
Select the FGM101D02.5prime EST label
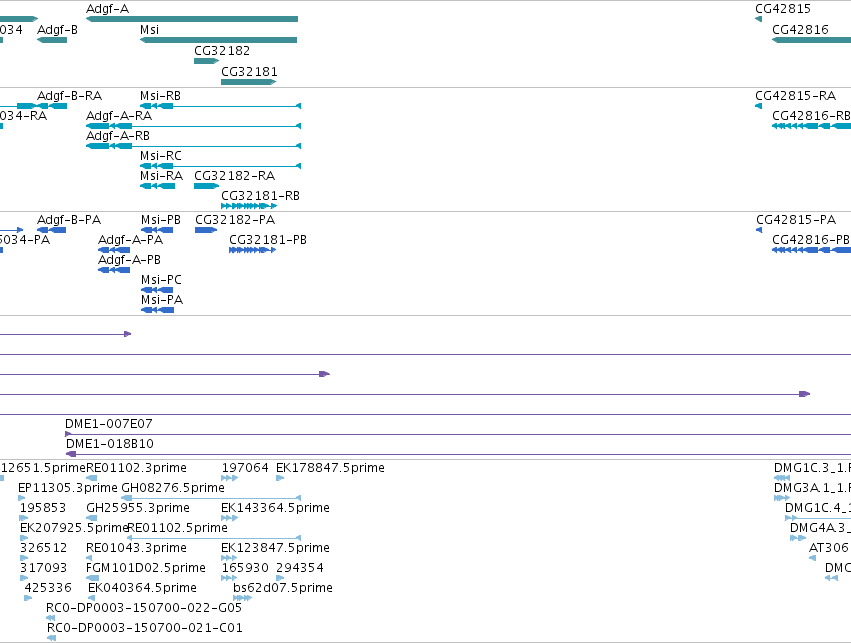pos(146,569)
